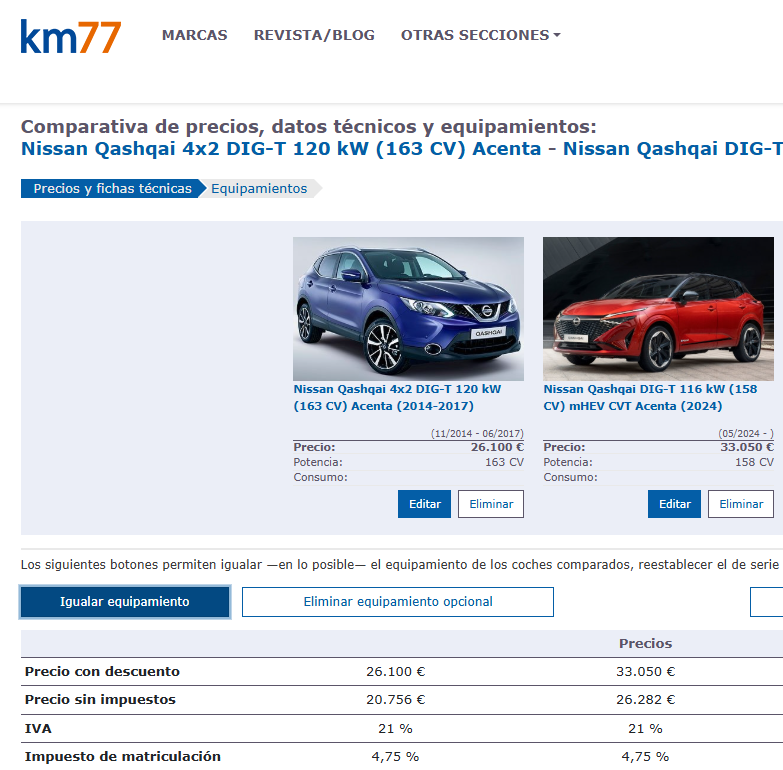This screenshot has width=783, height=770.
Task: Click the Precio sin impuestos row label
Action: coord(100,700)
